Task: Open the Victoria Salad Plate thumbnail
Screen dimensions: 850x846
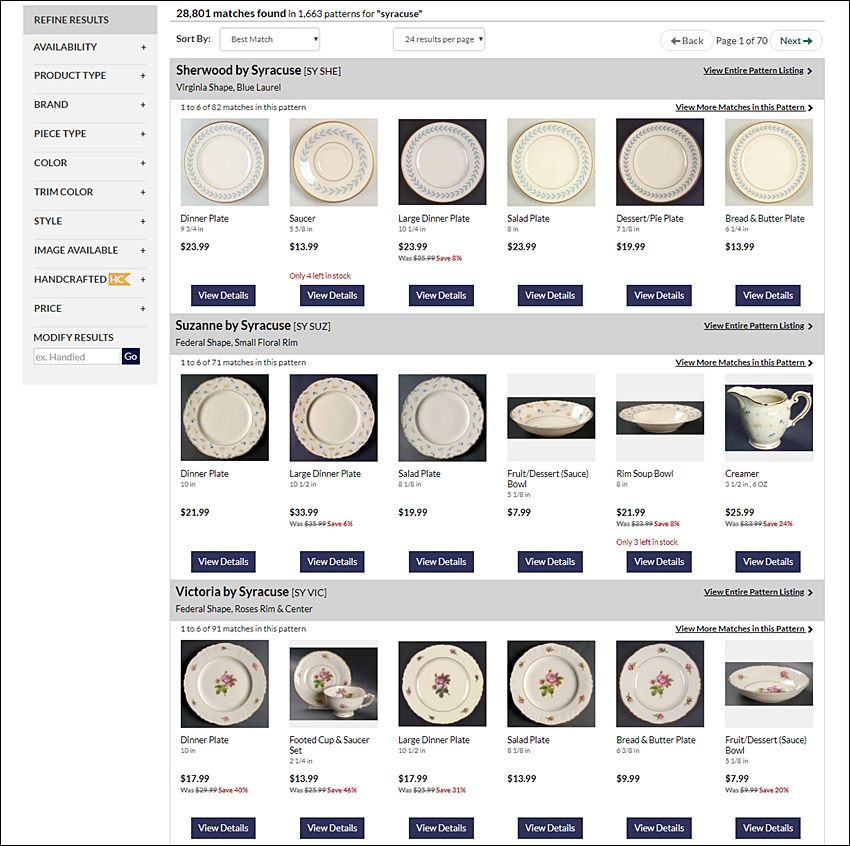Action: 551,684
